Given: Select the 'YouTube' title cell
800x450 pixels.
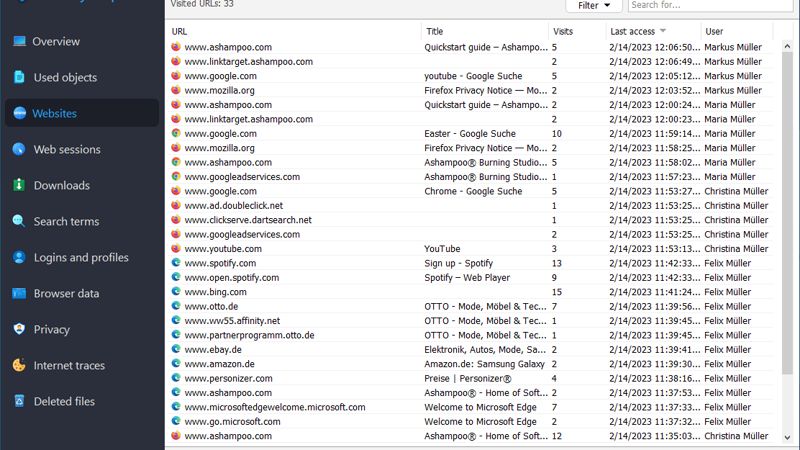Looking at the screenshot, I should (x=442, y=249).
